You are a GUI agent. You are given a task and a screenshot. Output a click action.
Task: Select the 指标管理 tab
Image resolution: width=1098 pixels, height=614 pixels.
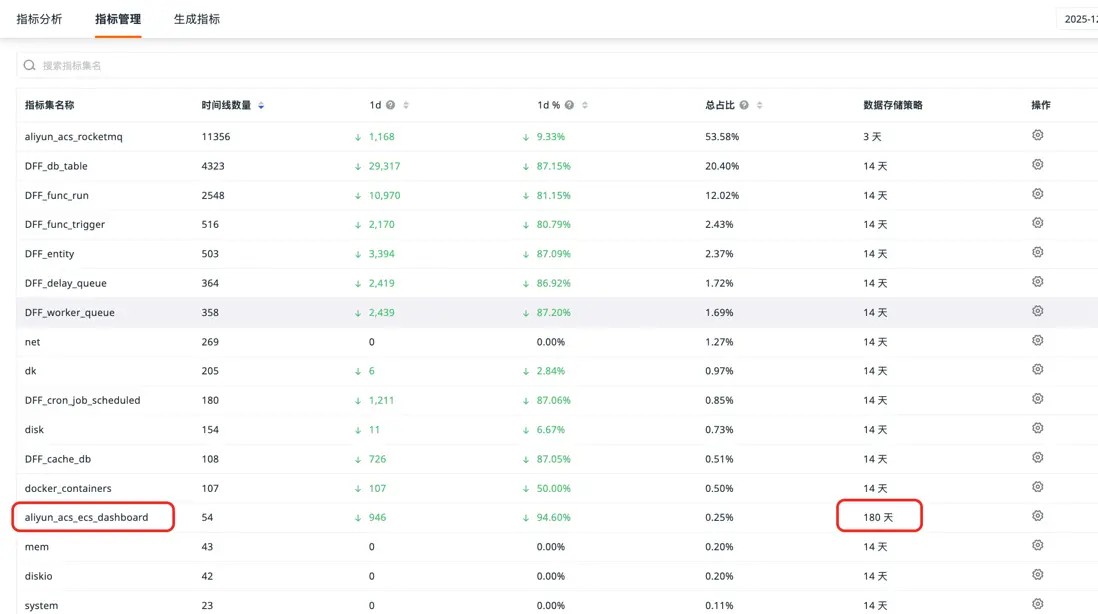point(118,19)
